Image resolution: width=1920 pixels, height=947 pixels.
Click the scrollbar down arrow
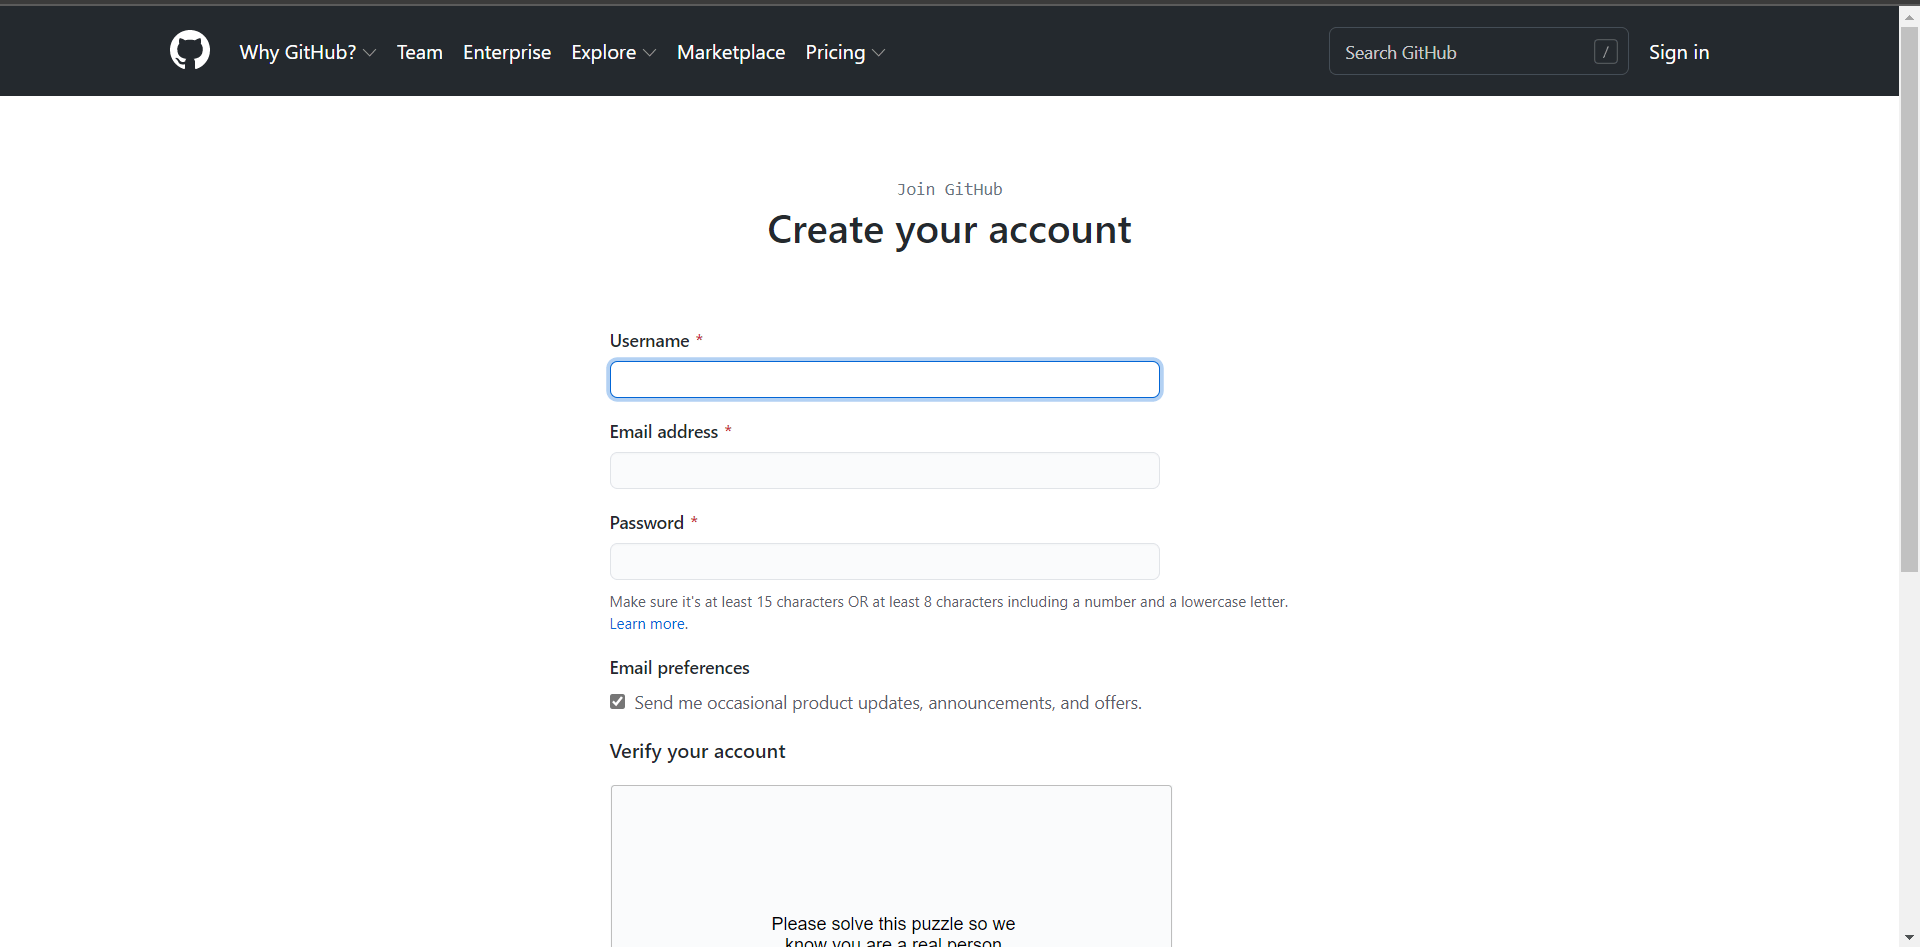pyautogui.click(x=1909, y=936)
